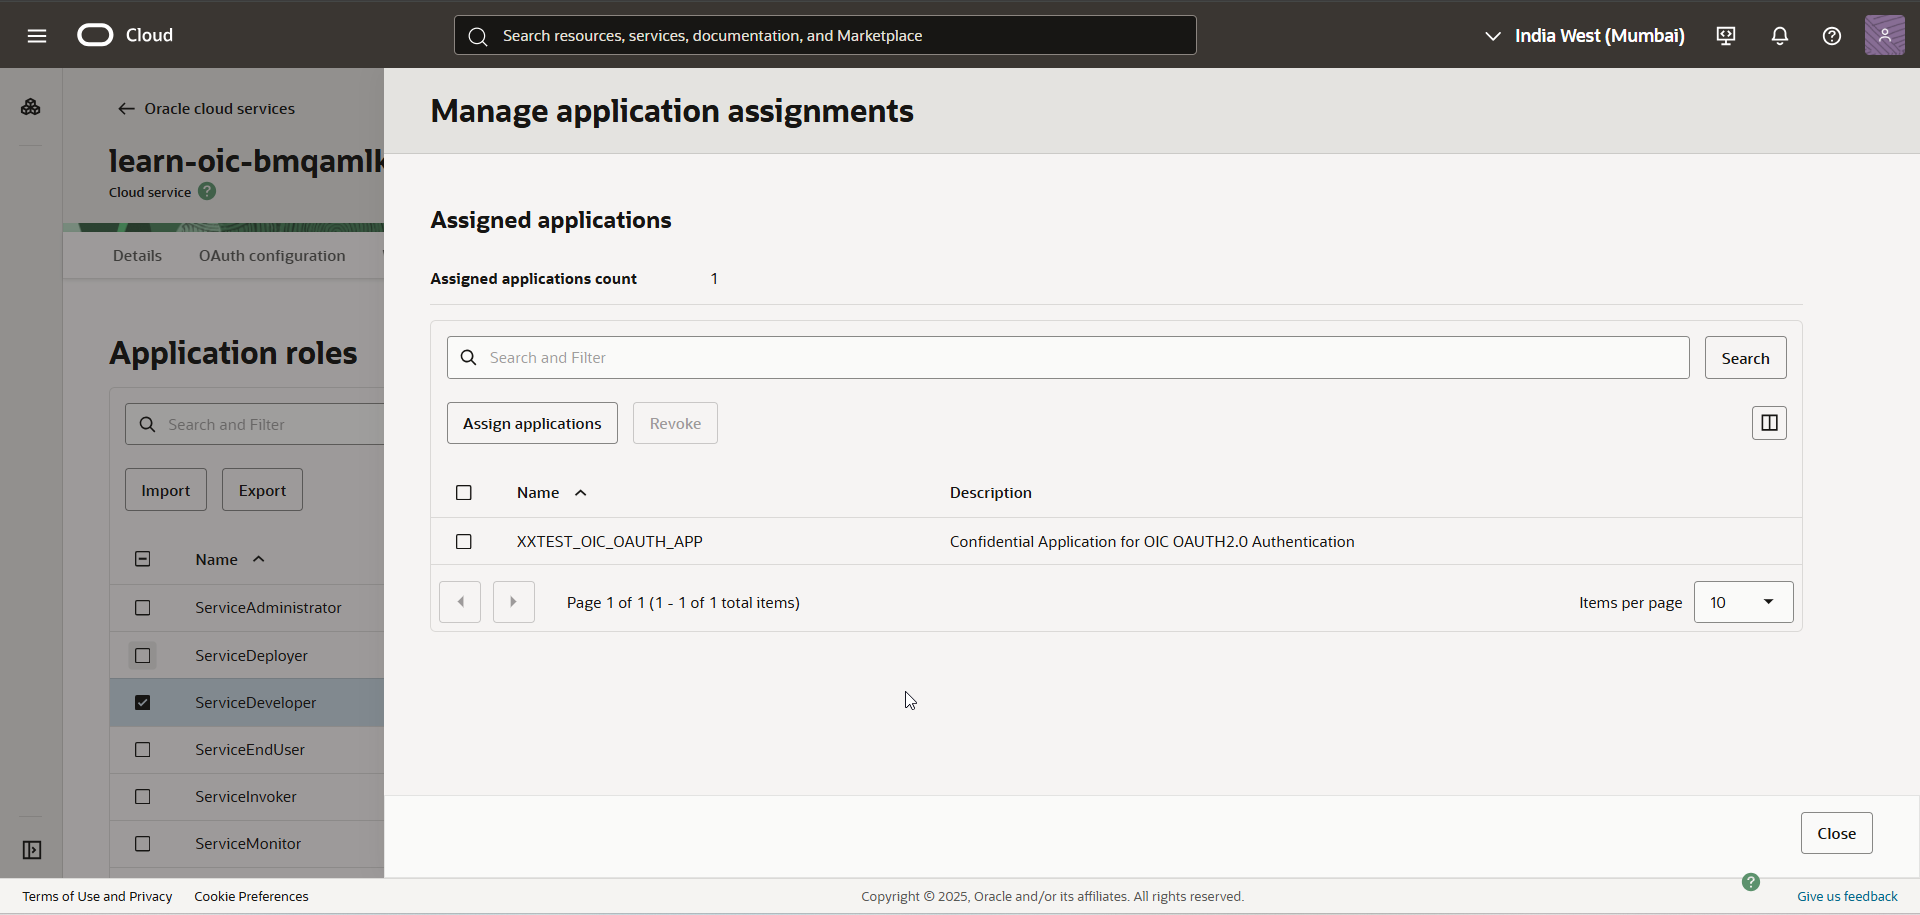Screen dimensions: 1920x915
Task: Open the help question mark menu
Action: pyautogui.click(x=1831, y=36)
